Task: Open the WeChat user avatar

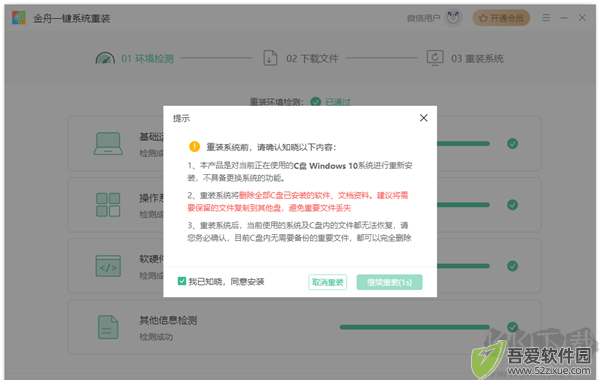Action: (x=453, y=18)
